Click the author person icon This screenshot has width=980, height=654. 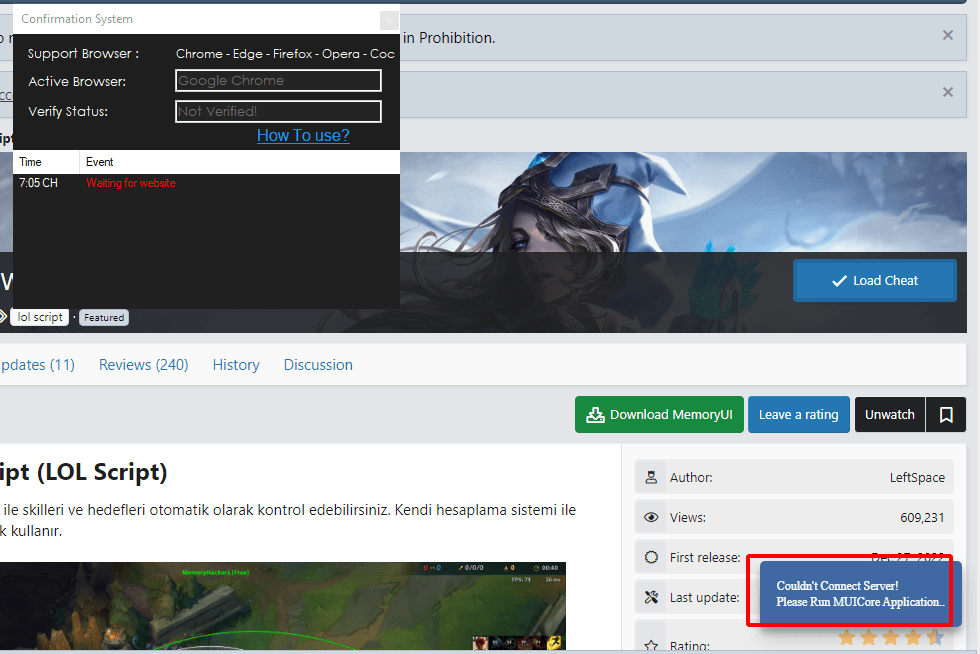pos(651,478)
